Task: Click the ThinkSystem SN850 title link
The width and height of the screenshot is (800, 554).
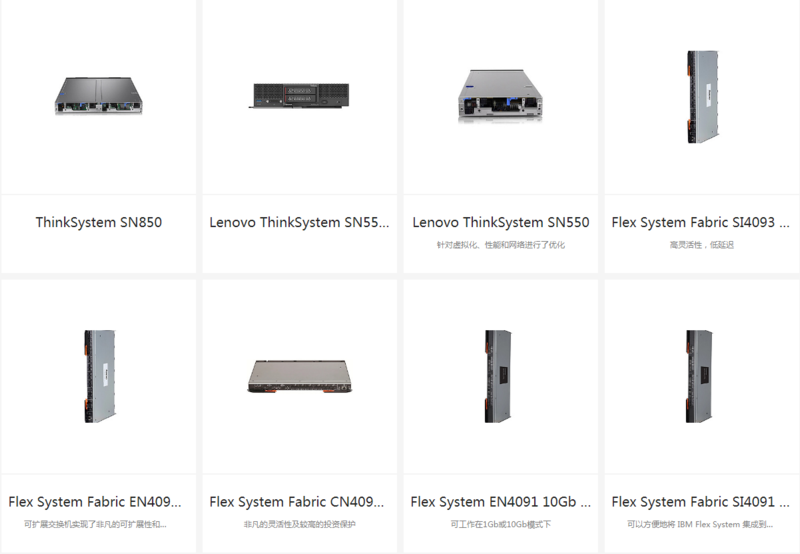Action: [x=98, y=222]
